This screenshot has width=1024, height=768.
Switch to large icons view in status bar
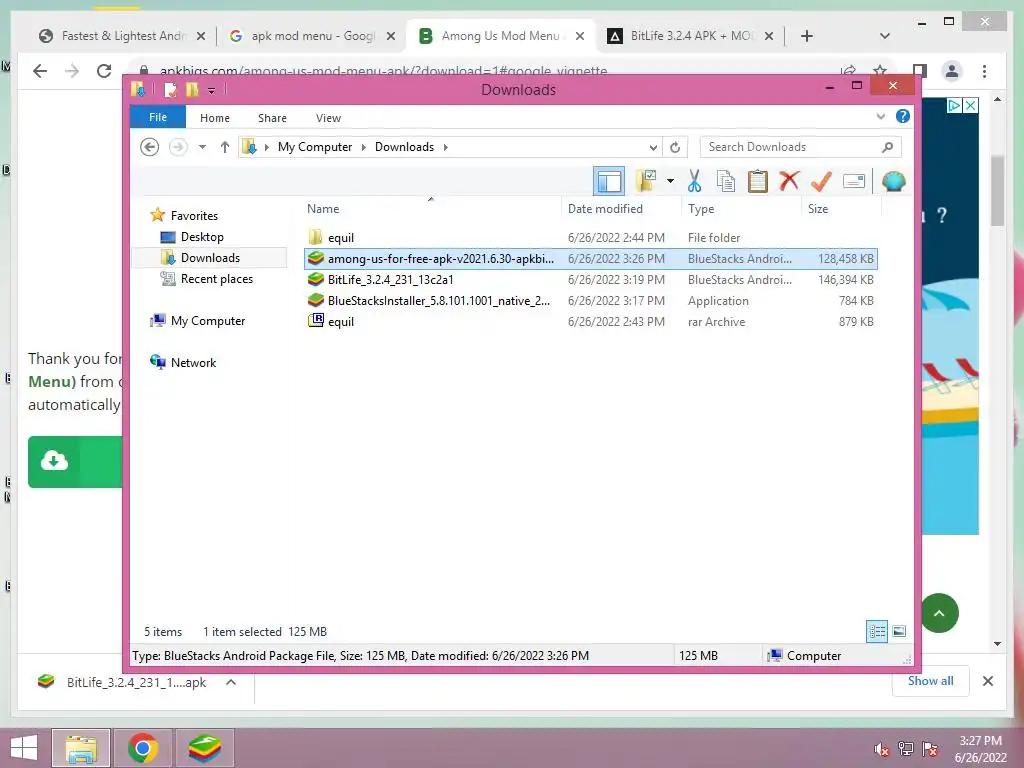[x=899, y=631]
